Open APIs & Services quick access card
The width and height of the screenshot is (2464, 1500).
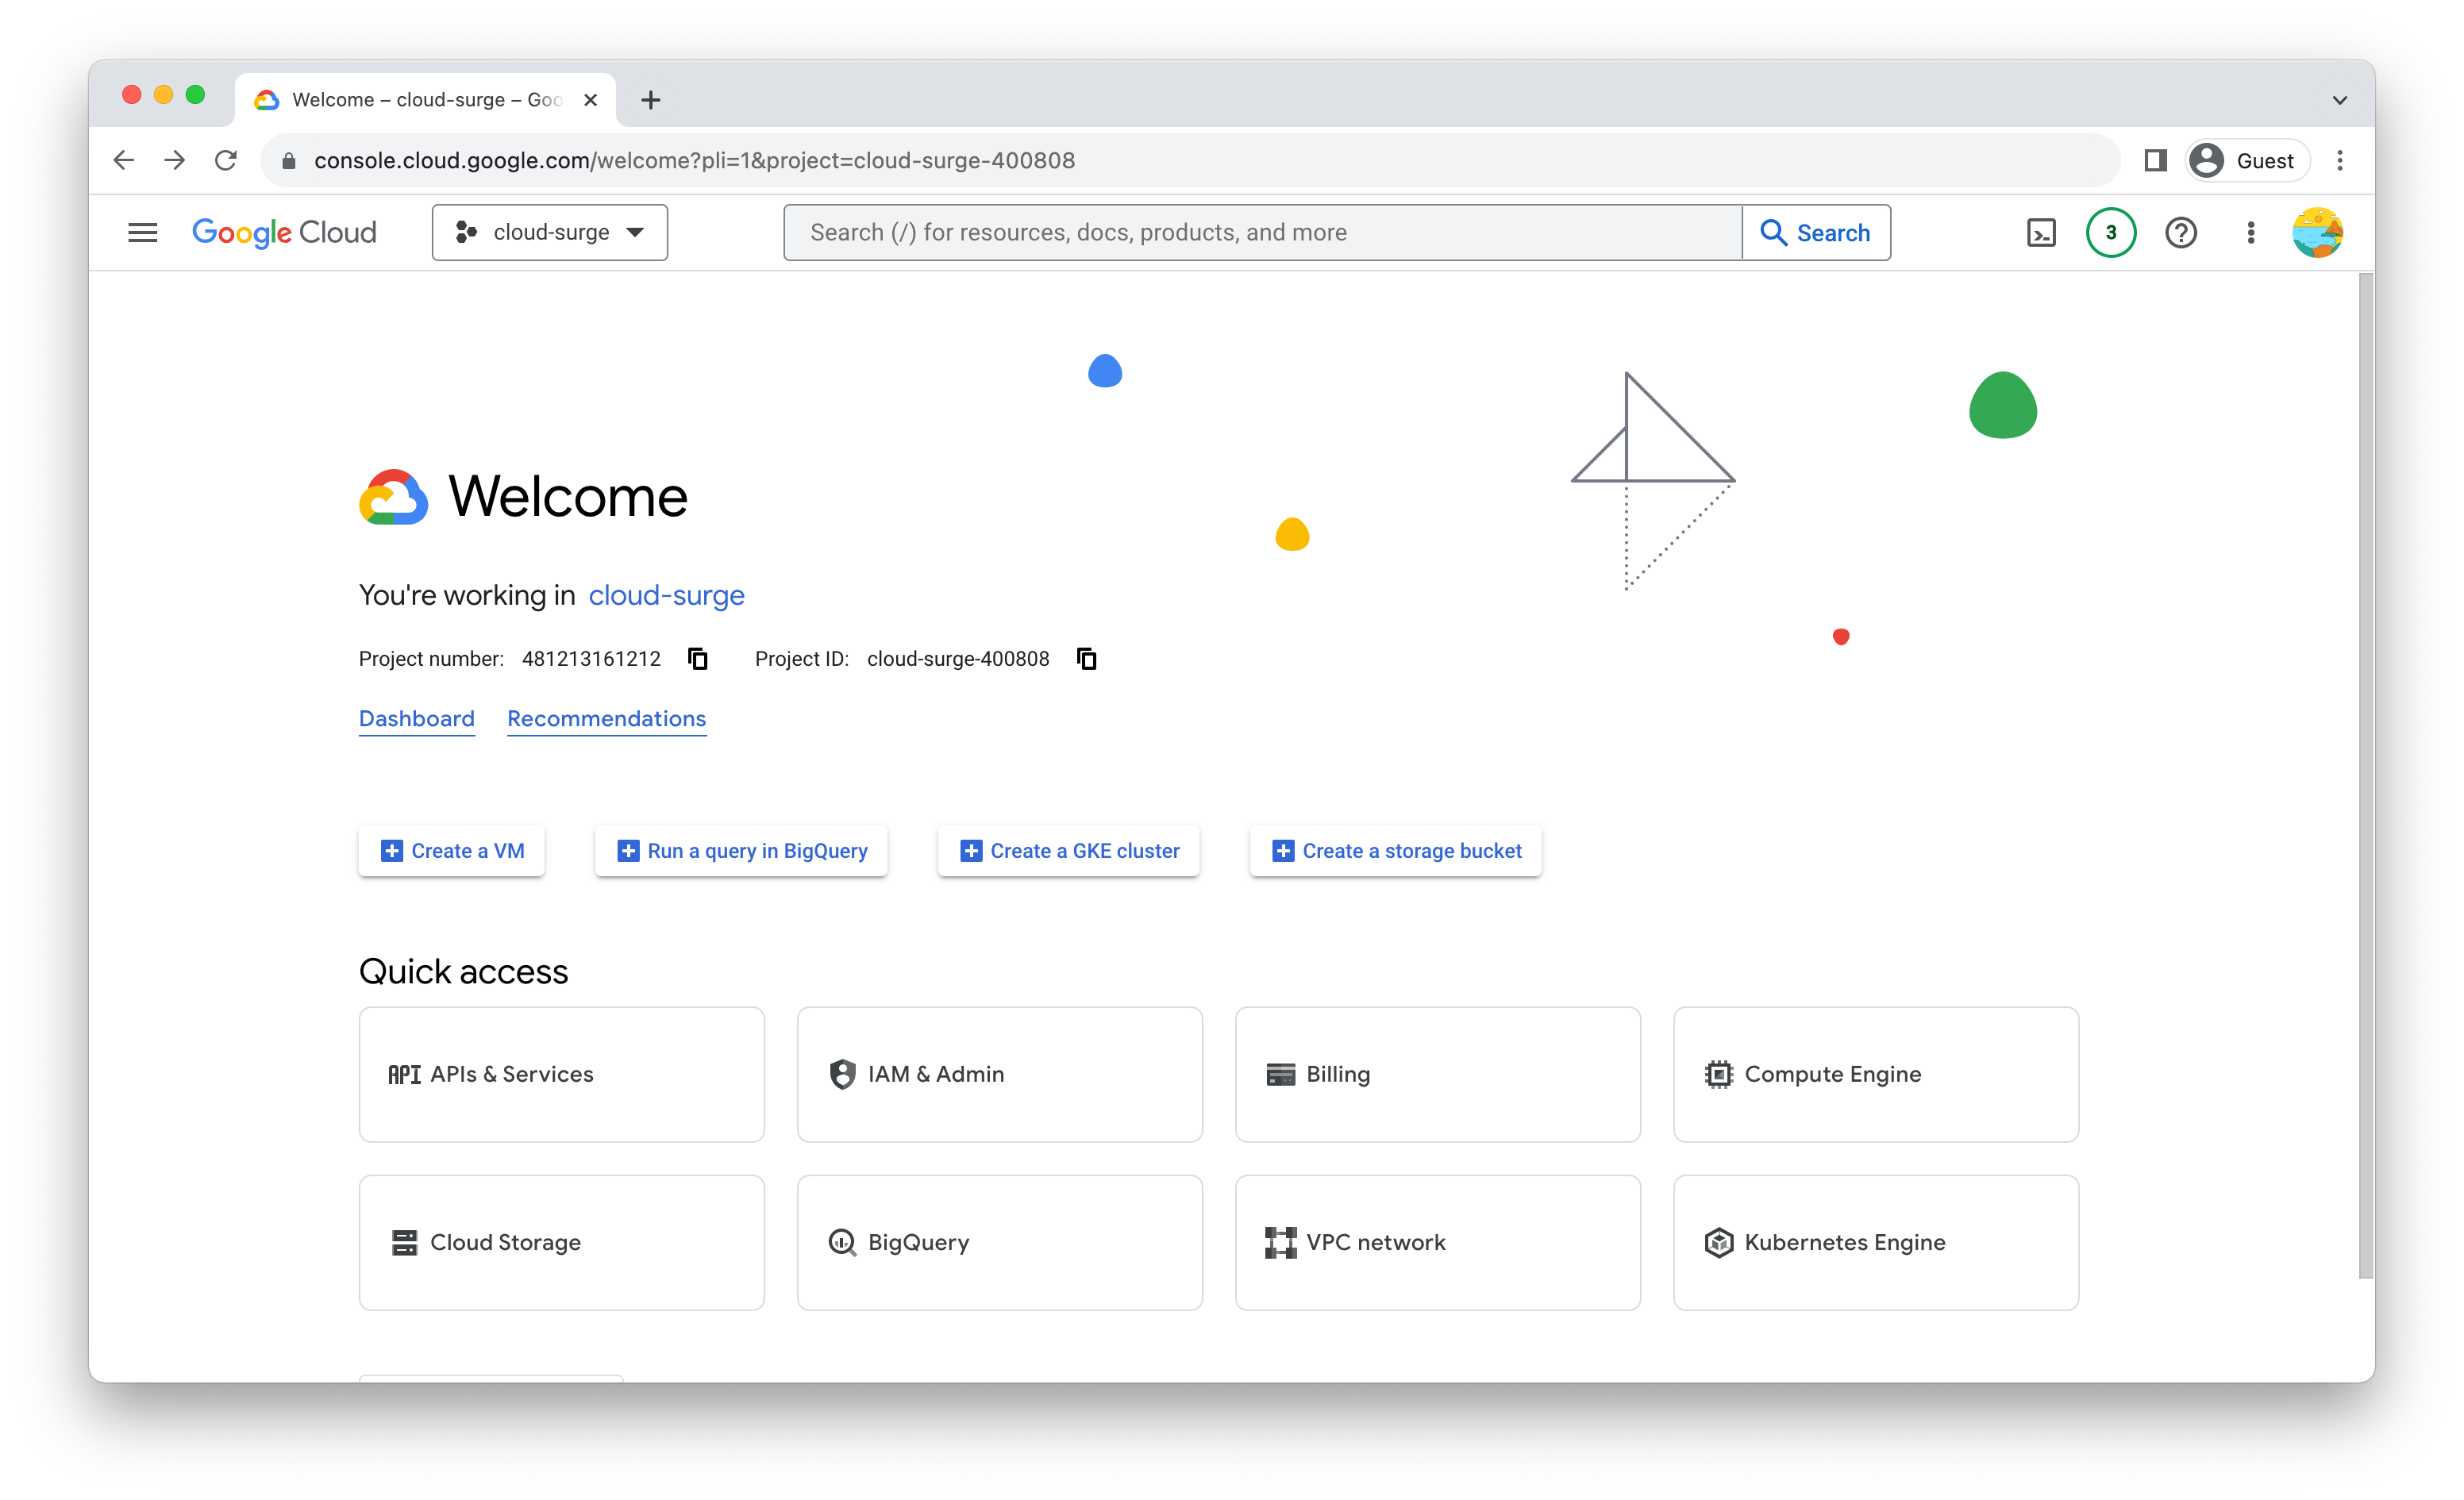click(x=562, y=1074)
